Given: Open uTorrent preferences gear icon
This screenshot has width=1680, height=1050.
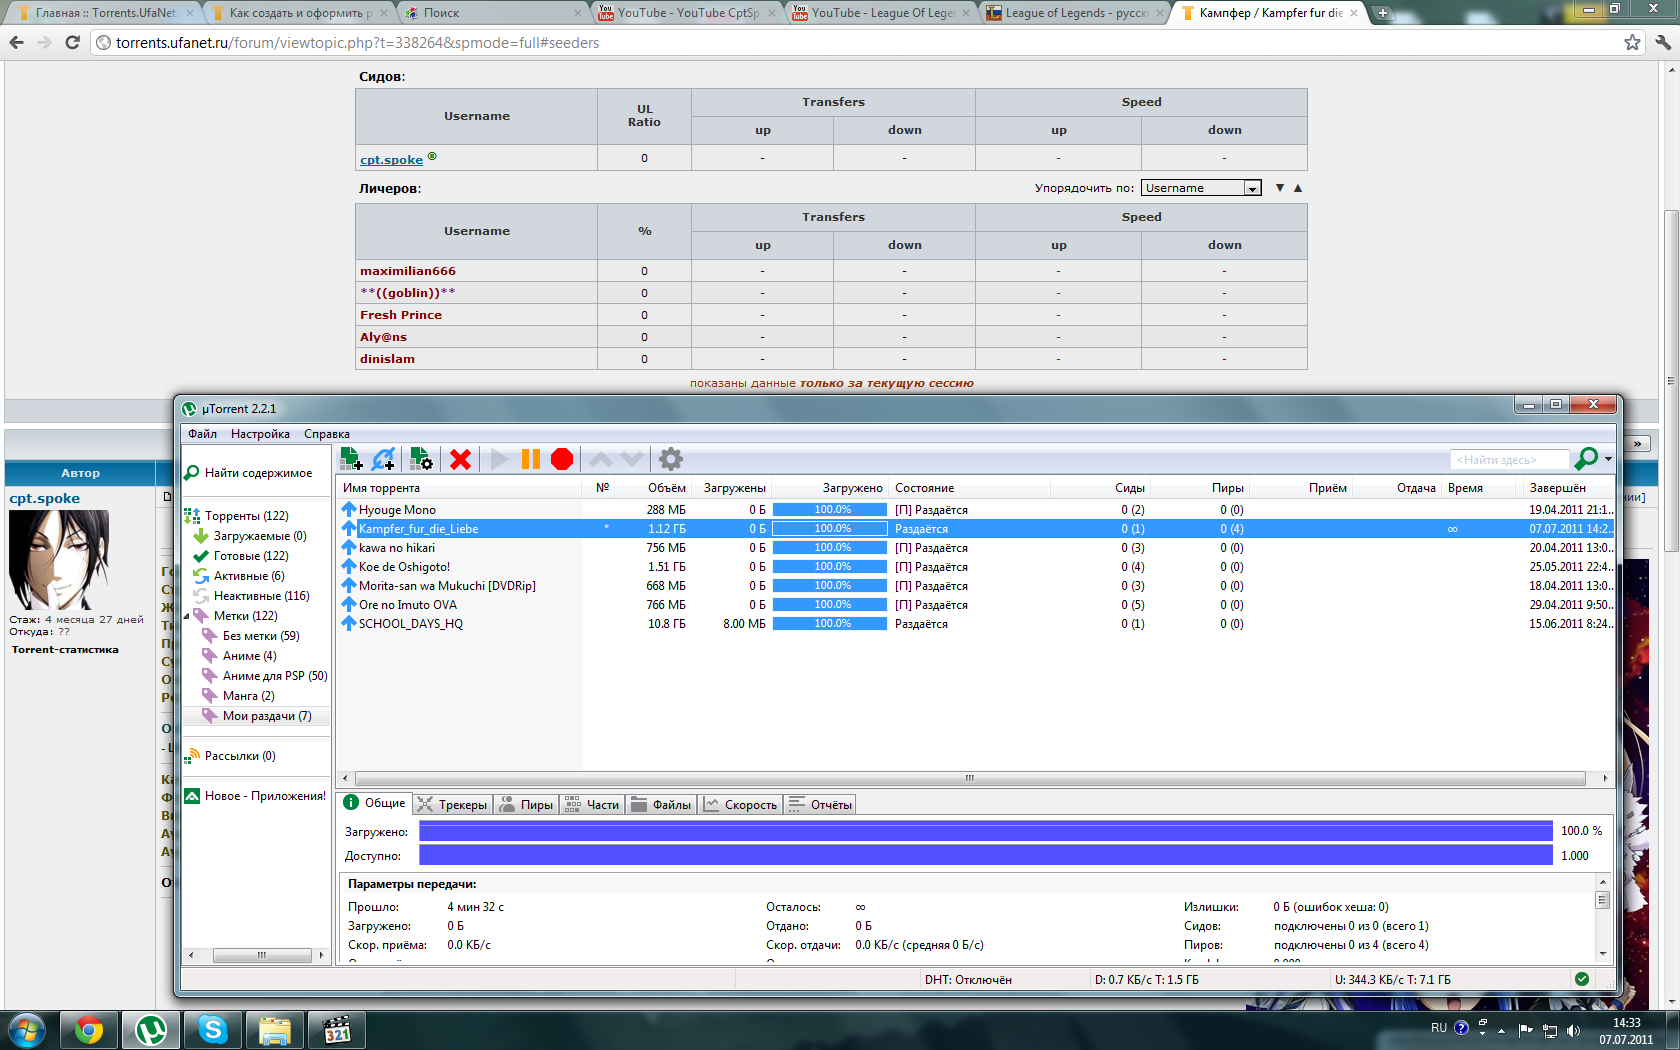Looking at the screenshot, I should [x=671, y=459].
